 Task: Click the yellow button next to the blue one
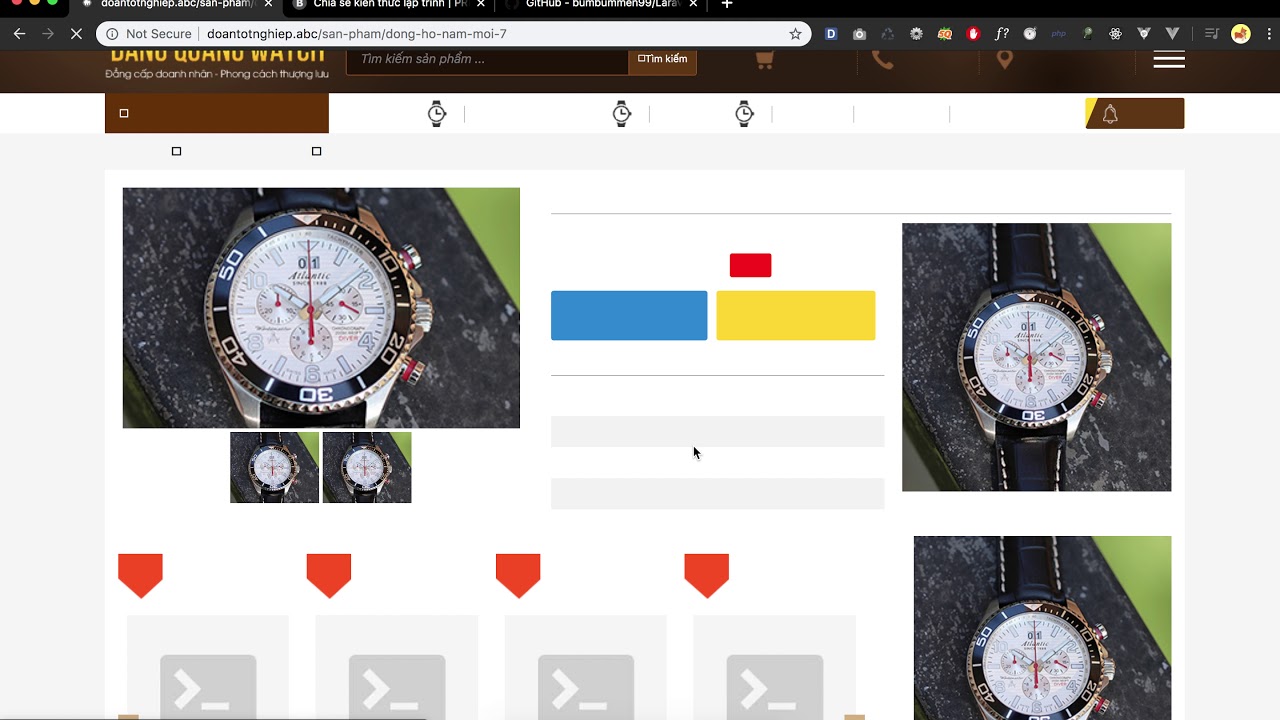coord(796,316)
